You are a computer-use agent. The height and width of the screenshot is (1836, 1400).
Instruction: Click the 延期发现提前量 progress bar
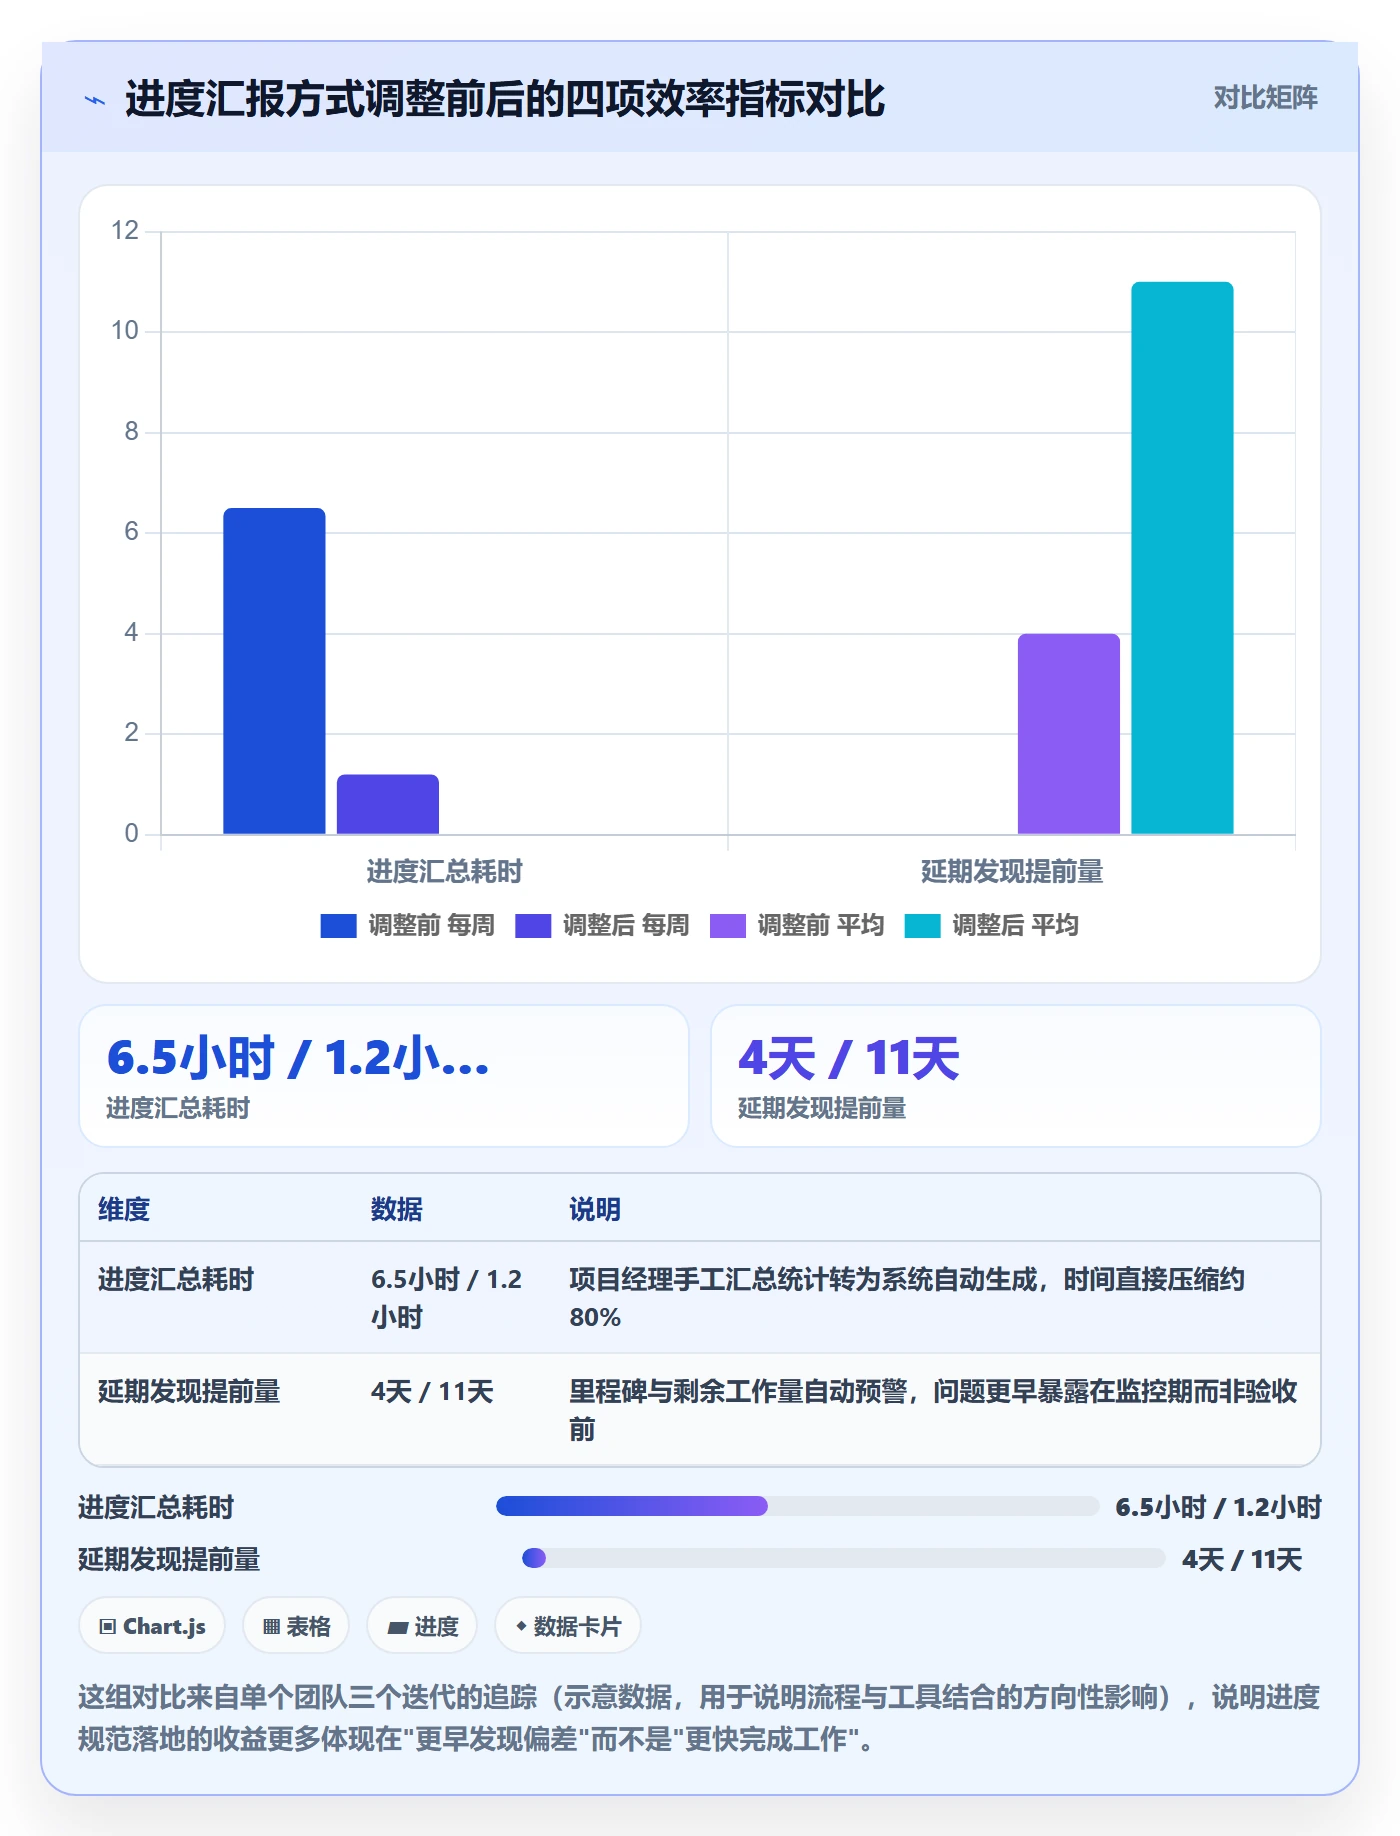click(x=843, y=1558)
